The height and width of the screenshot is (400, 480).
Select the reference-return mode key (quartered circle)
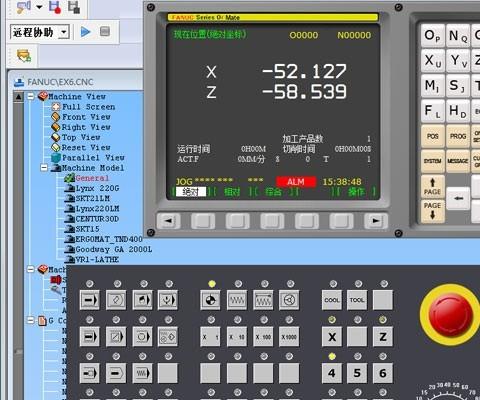pyautogui.click(x=210, y=300)
